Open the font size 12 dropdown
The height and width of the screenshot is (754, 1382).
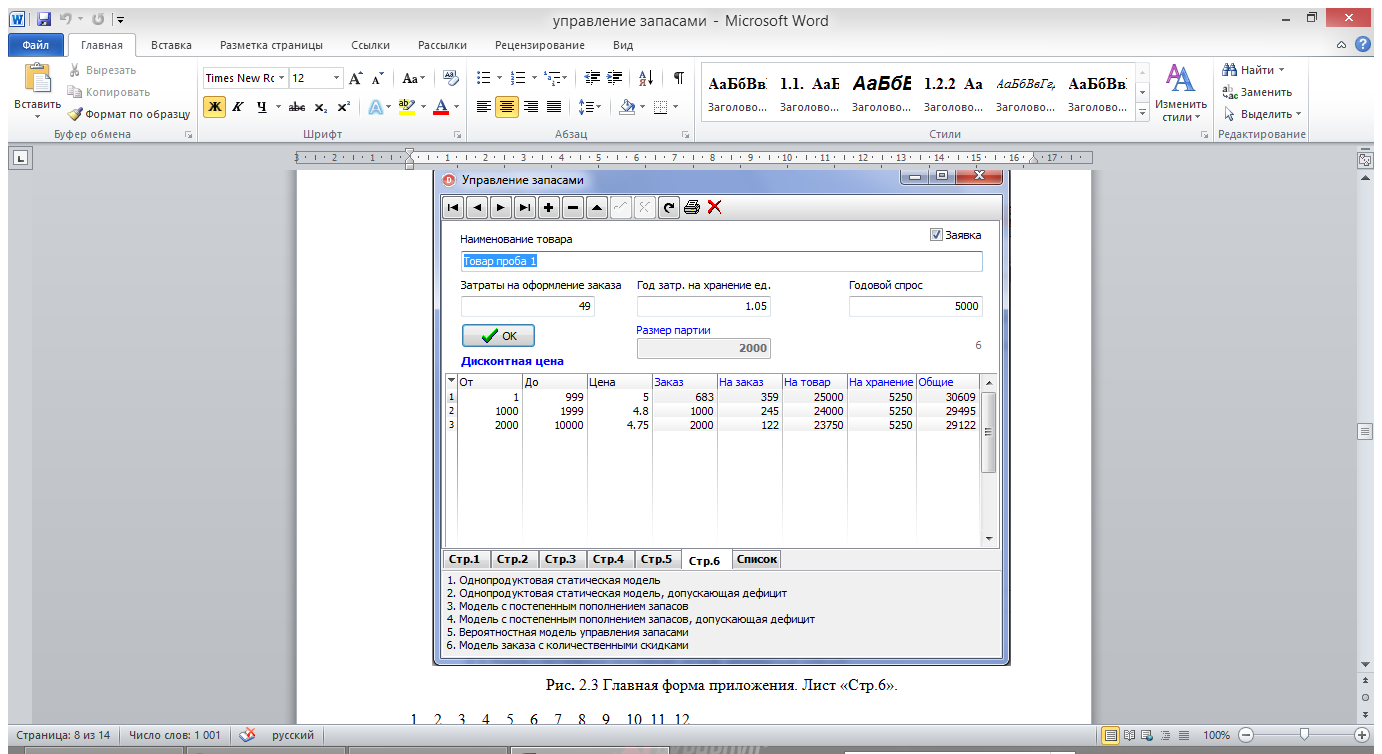[x=337, y=78]
